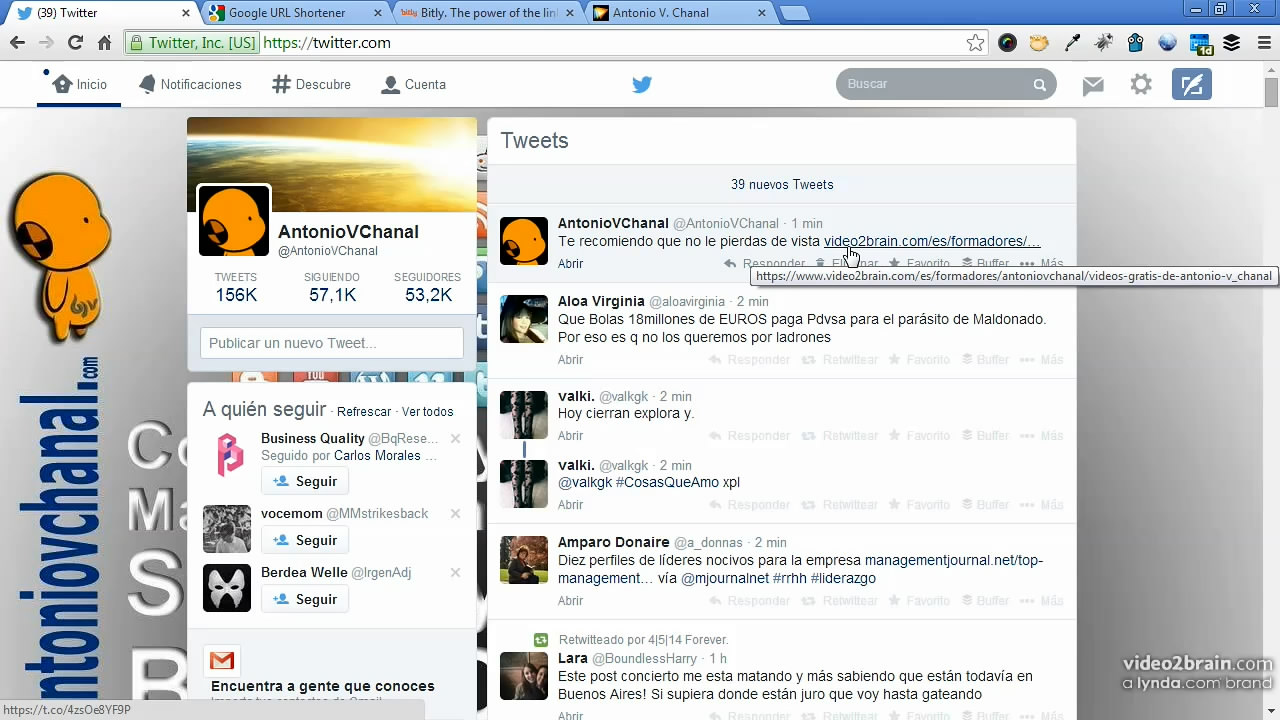
Task: Retweet valki #CosasQueAmo tweet
Action: 840,505
